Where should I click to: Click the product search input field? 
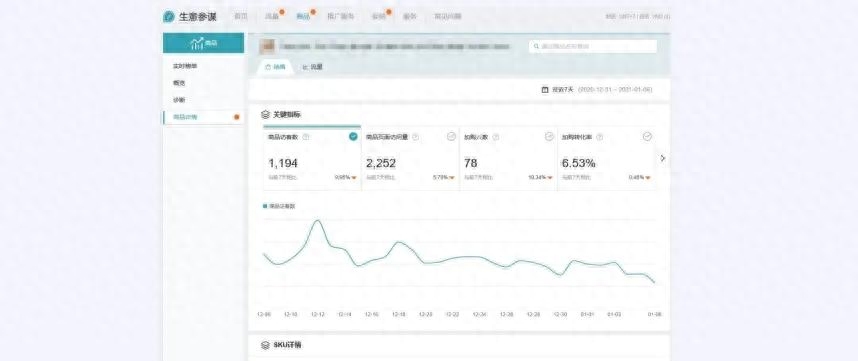coord(593,46)
